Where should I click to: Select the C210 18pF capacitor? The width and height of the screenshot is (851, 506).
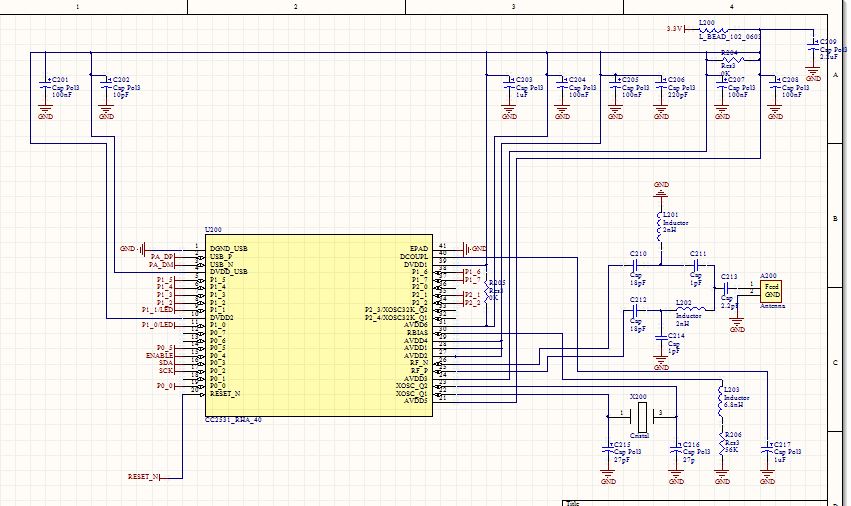coord(634,265)
